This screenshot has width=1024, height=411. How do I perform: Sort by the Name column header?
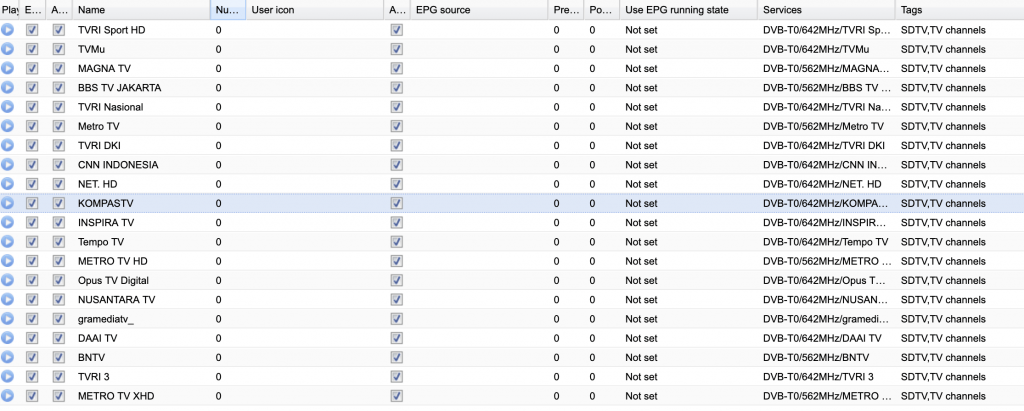click(x=140, y=10)
